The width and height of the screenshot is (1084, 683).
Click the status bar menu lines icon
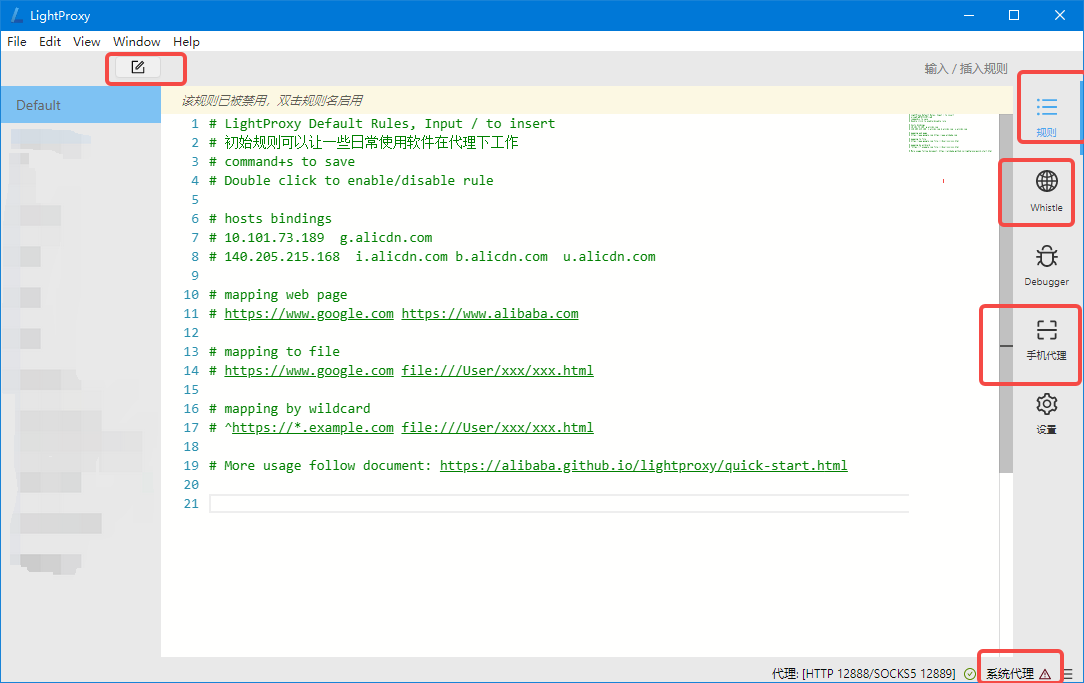pyautogui.click(x=1069, y=674)
